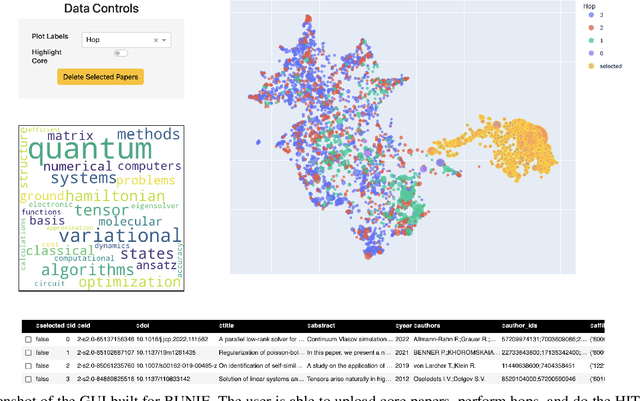Viewport: 640px width, 401px height.
Task: Click Delete Selected Papers button
Action: (x=100, y=77)
